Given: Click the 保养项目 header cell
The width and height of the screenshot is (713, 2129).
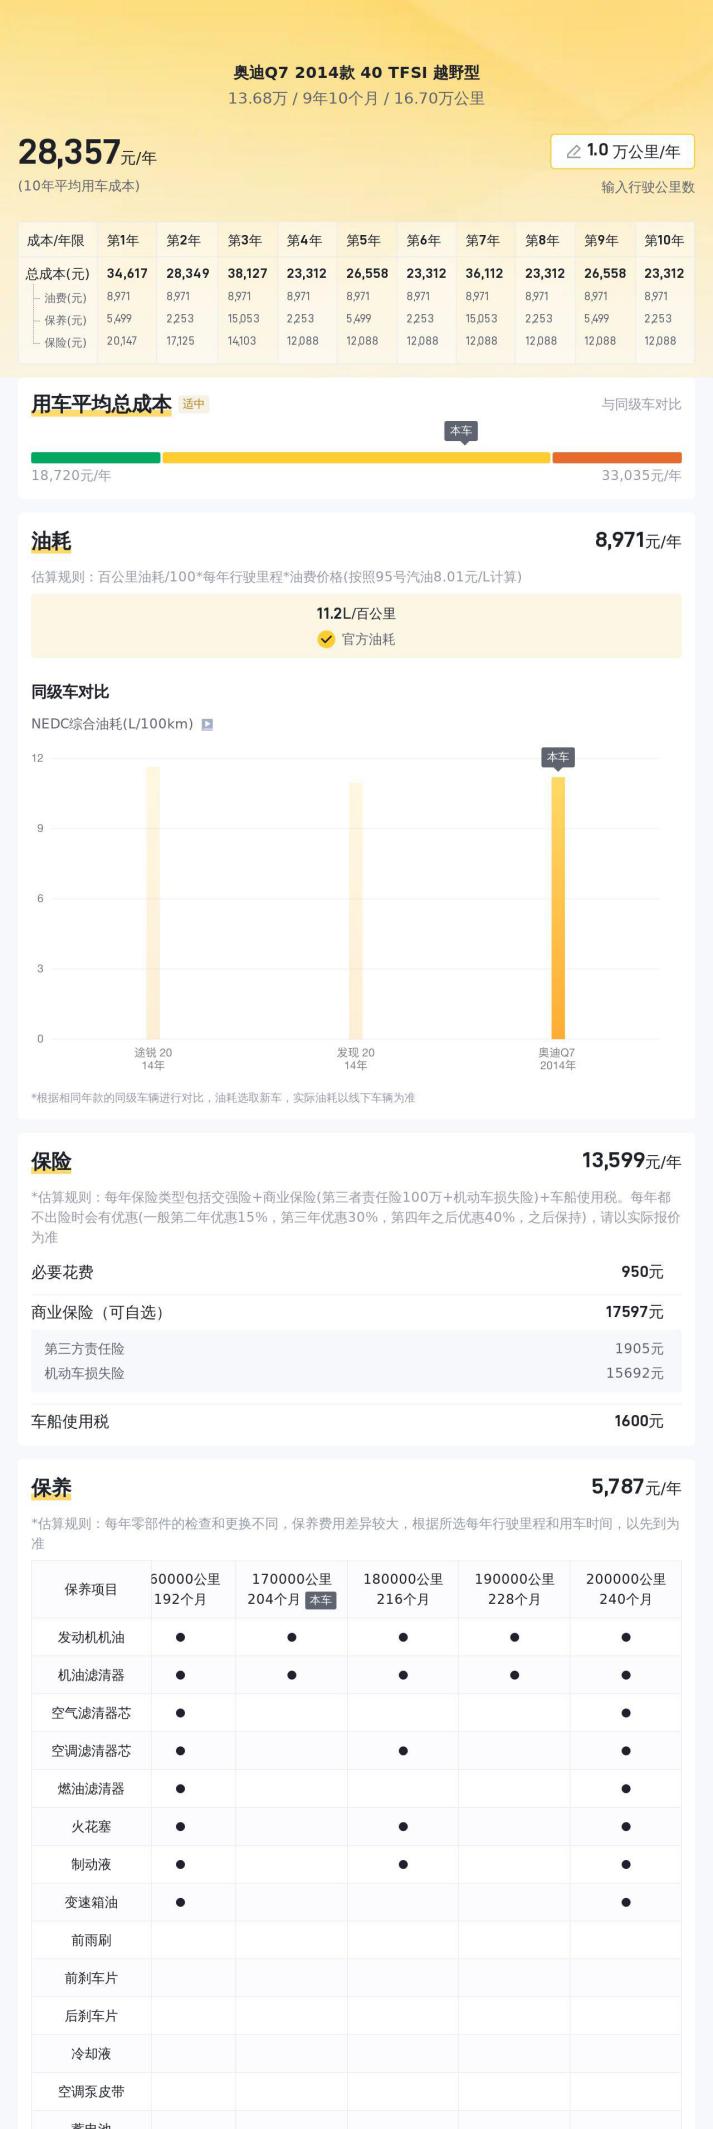Looking at the screenshot, I should [91, 1589].
